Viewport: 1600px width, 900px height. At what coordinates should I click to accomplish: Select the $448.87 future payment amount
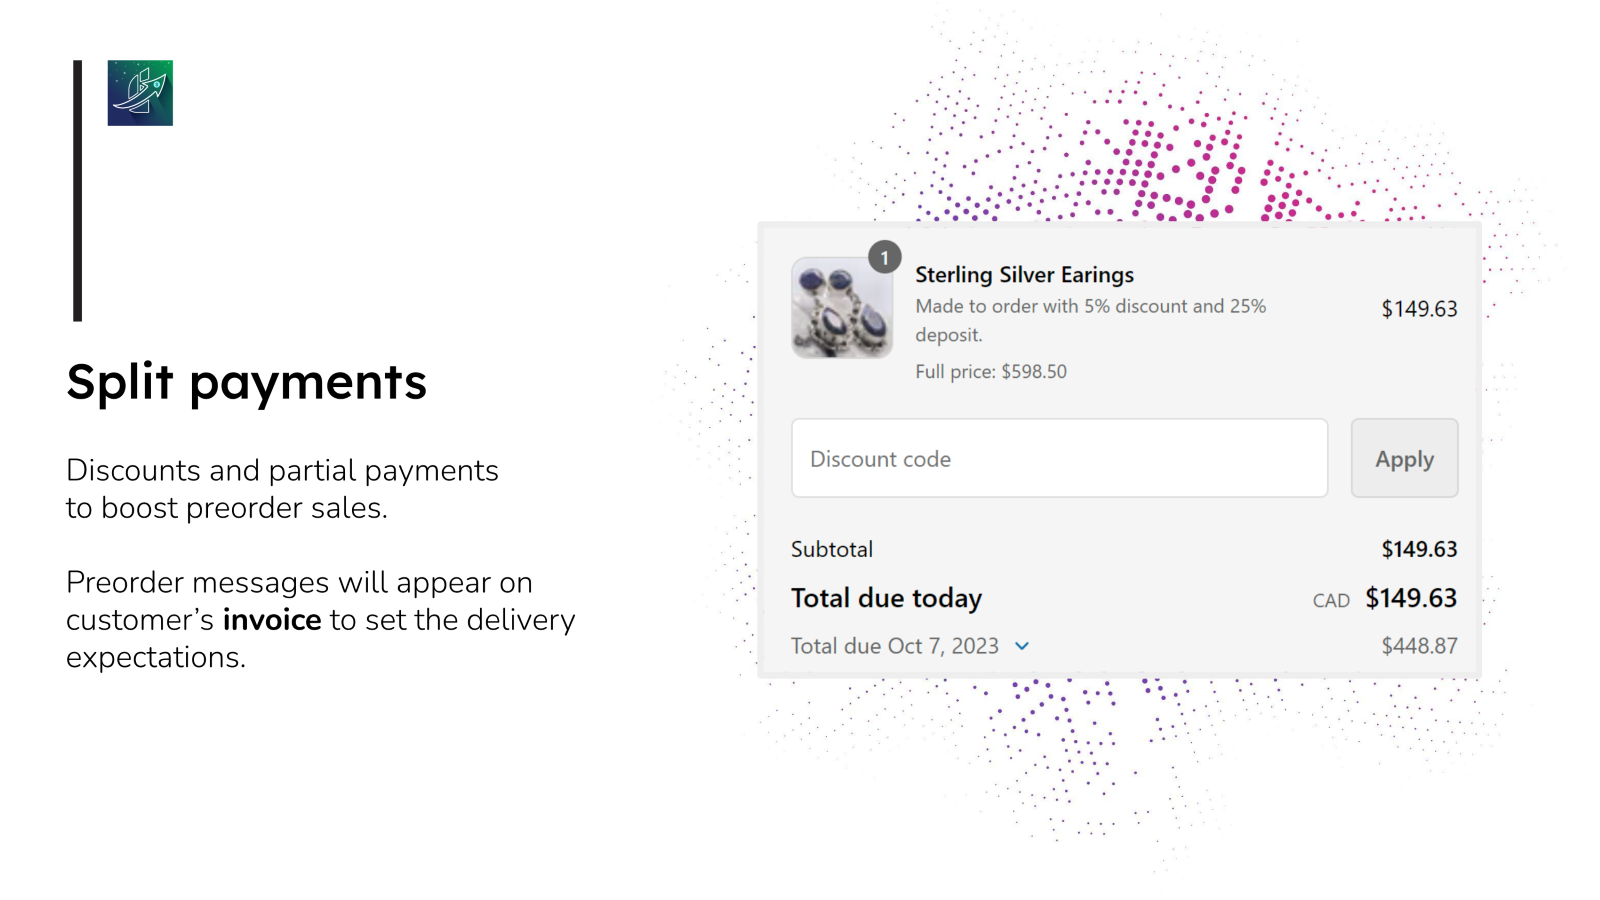point(1418,645)
